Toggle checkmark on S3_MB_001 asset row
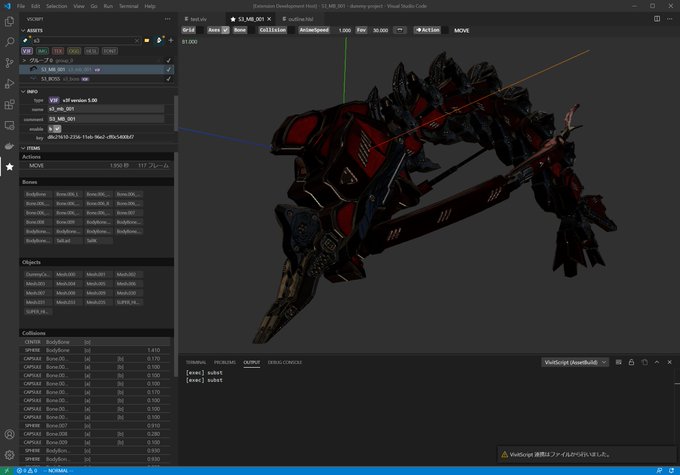Image resolution: width=680 pixels, height=475 pixels. (169, 69)
